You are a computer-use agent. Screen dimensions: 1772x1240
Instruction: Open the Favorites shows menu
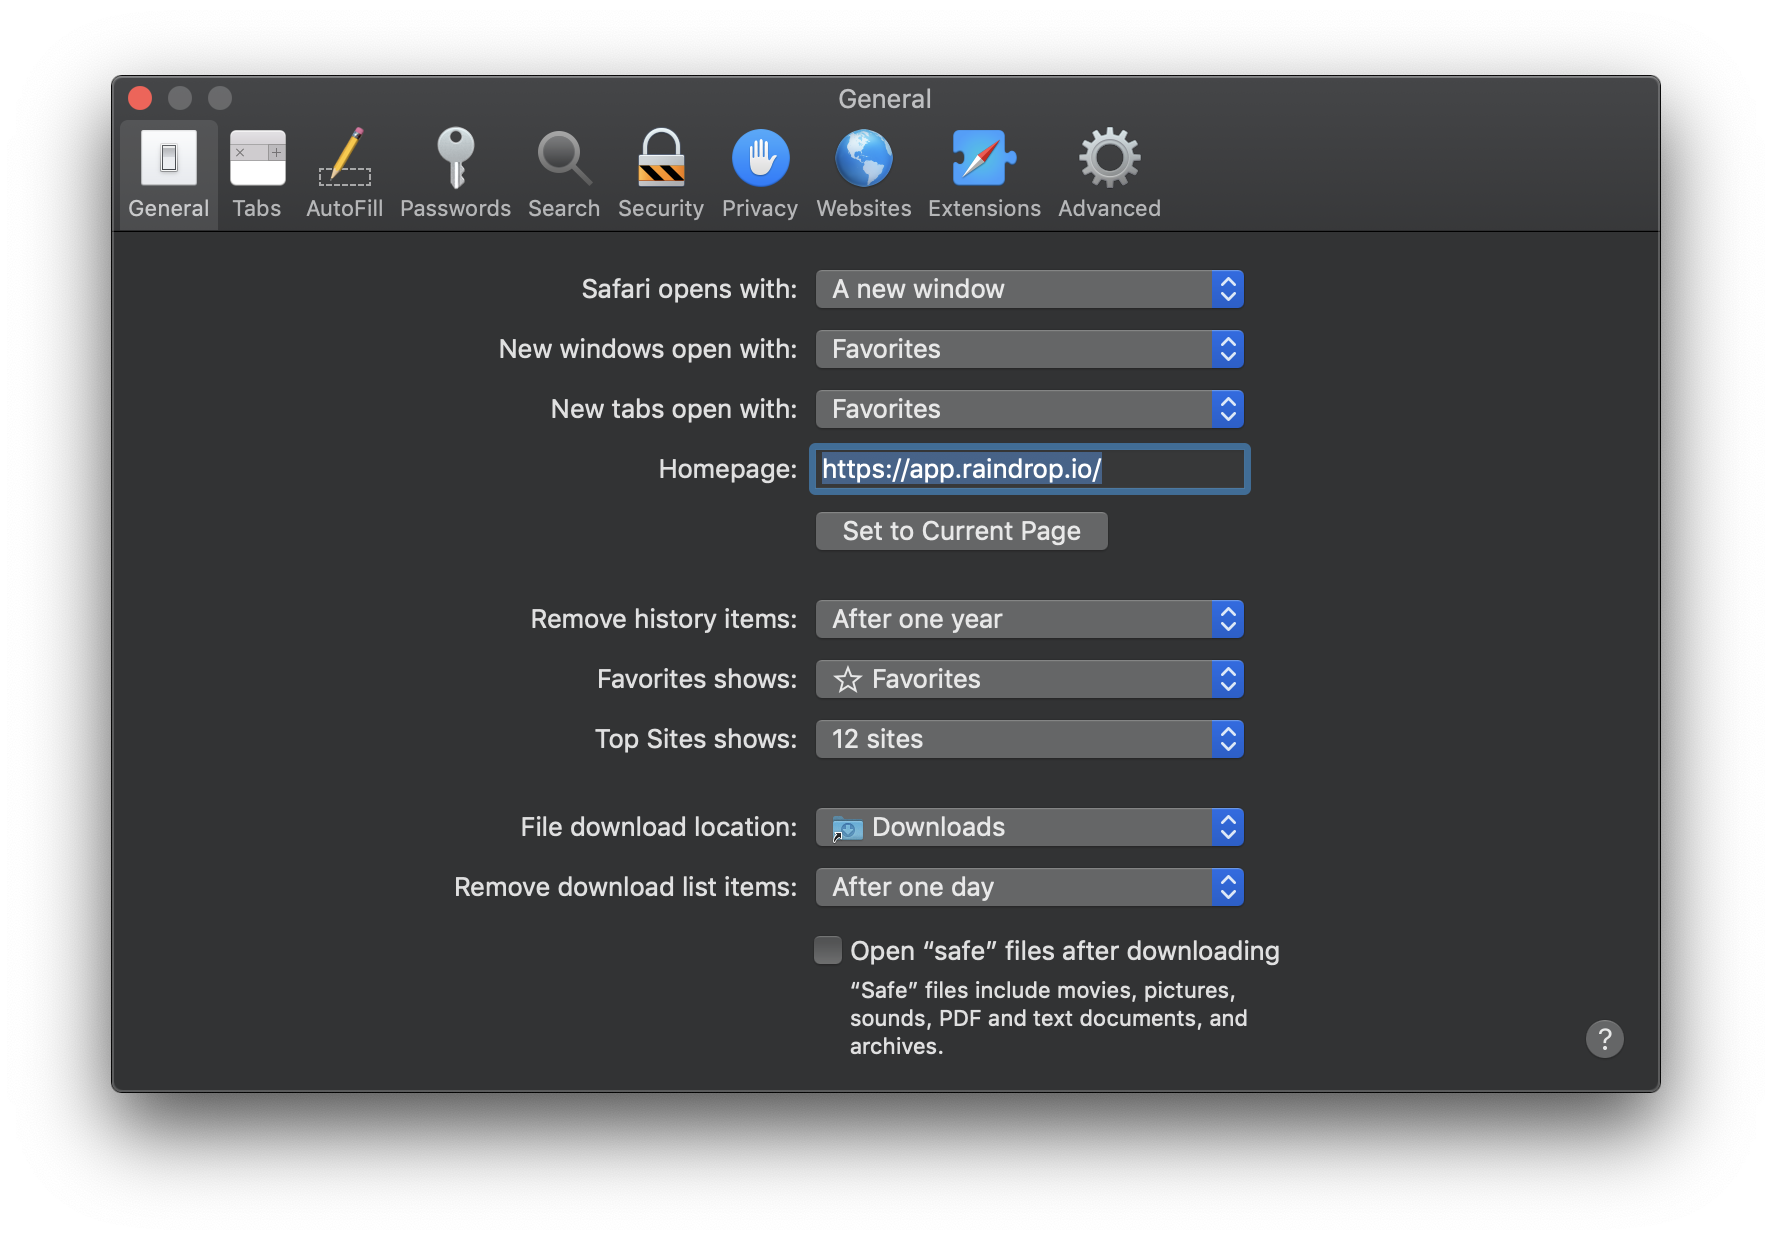tap(1029, 679)
